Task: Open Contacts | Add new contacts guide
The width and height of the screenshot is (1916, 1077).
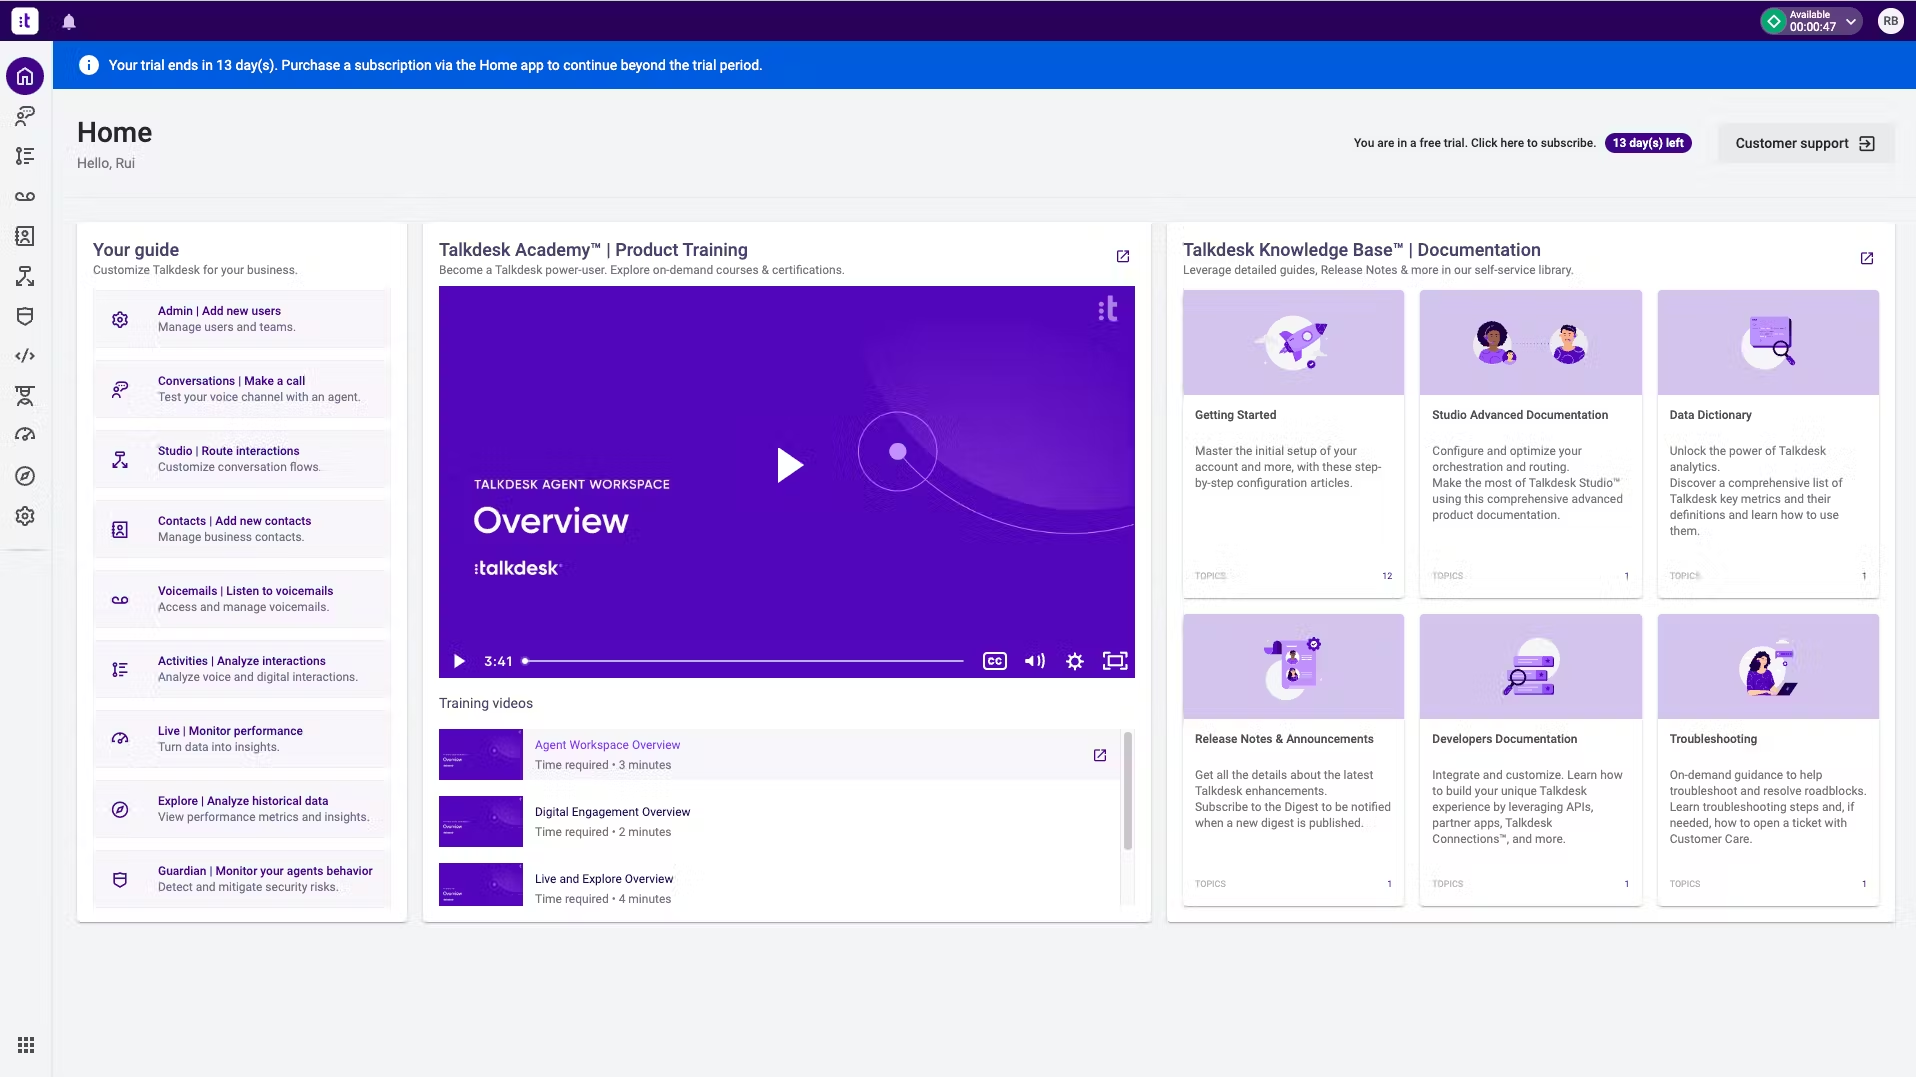Action: (242, 529)
